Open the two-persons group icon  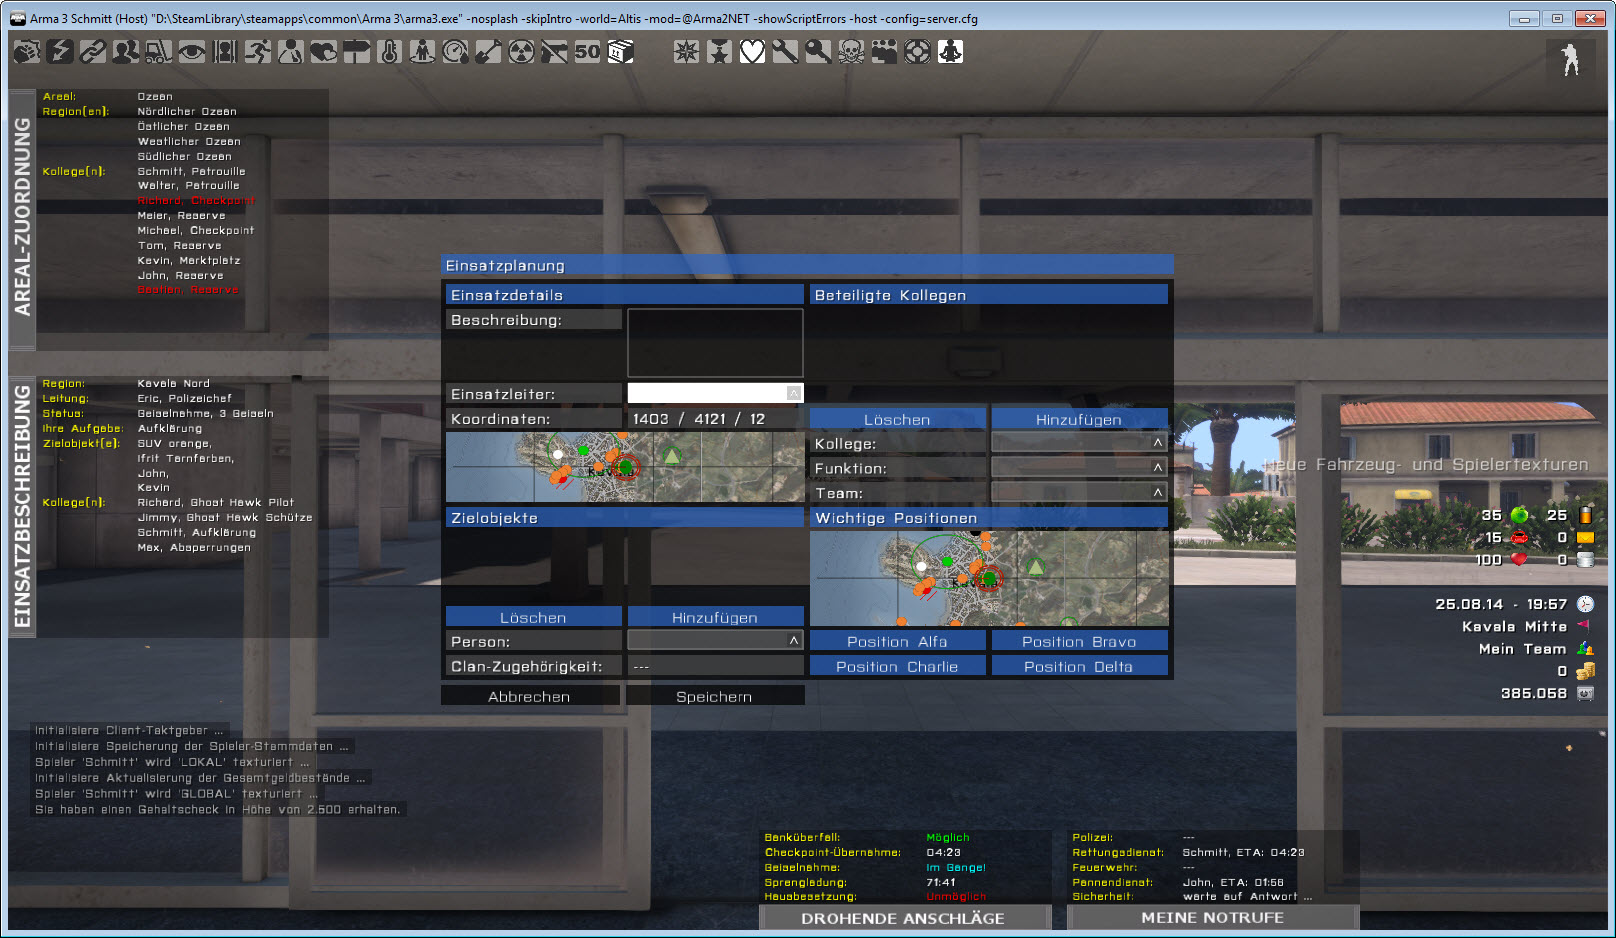point(126,52)
